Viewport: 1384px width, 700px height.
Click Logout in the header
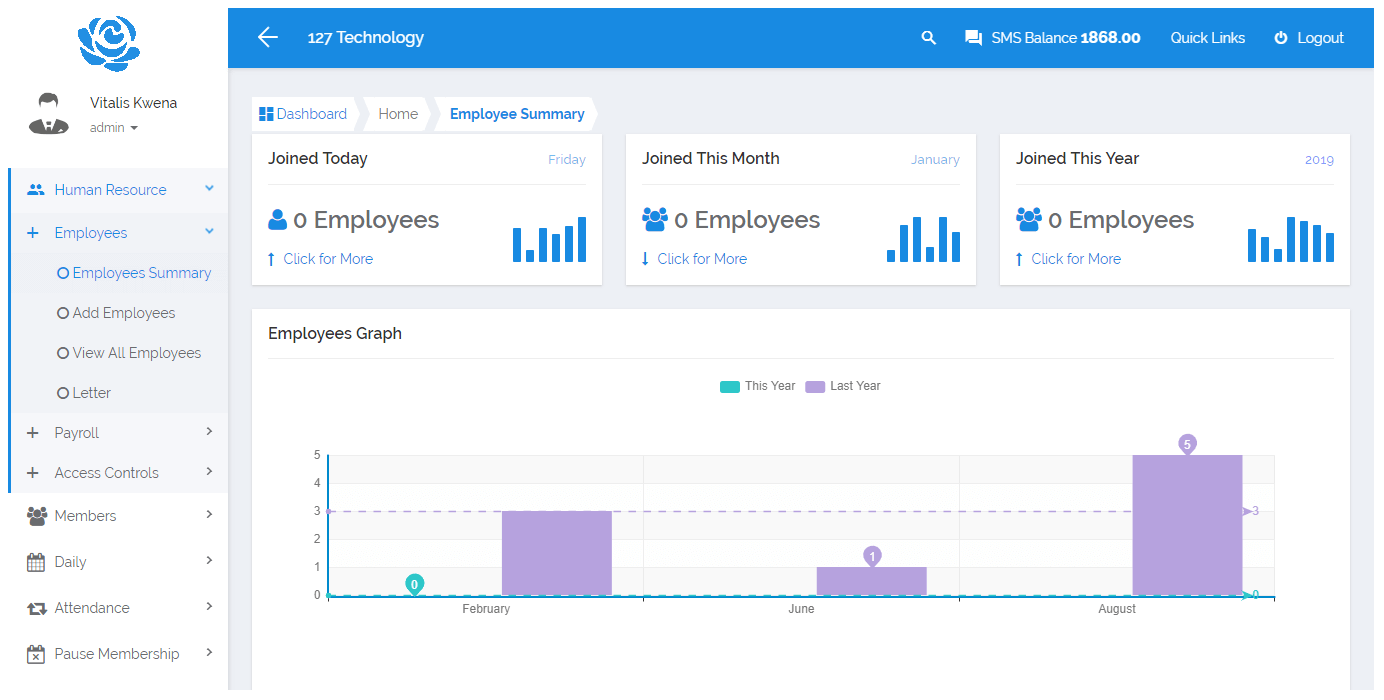point(1309,38)
